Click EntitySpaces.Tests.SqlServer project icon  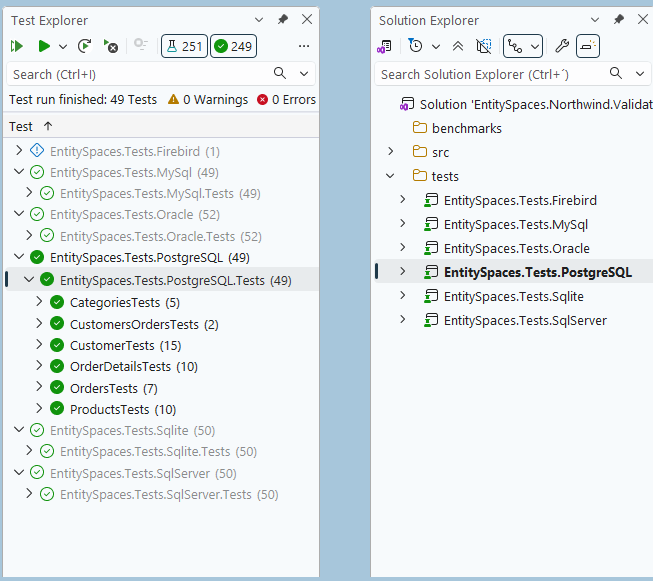(431, 320)
